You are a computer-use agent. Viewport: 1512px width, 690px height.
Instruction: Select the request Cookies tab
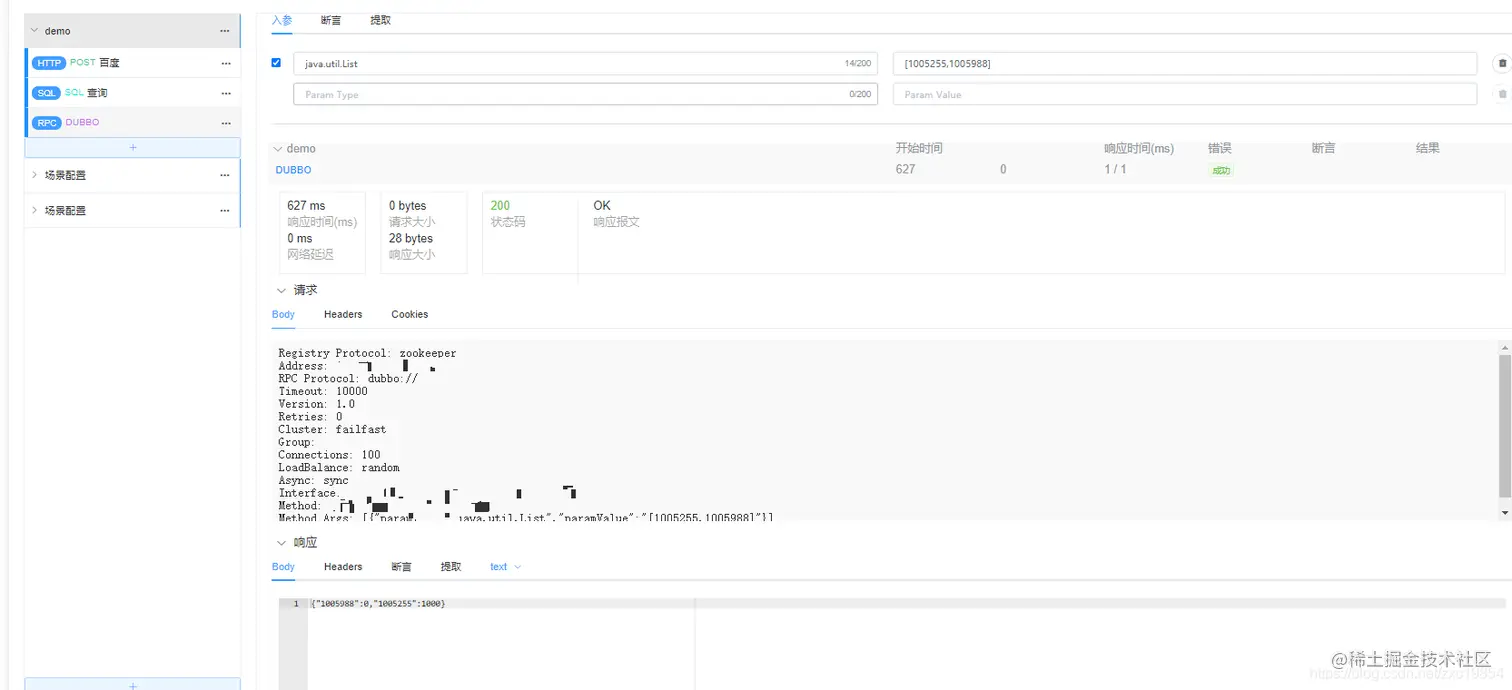tap(409, 314)
